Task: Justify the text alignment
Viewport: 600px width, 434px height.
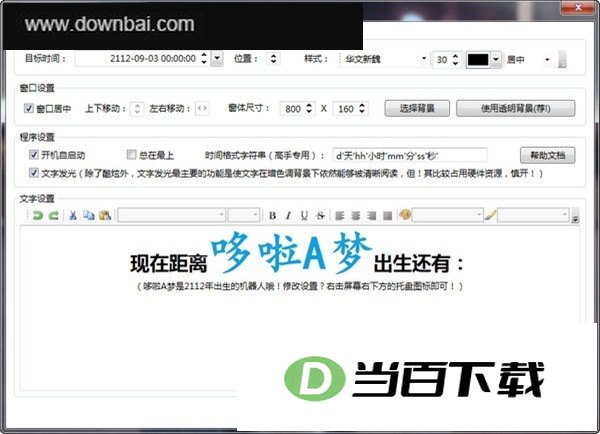Action: click(x=388, y=216)
